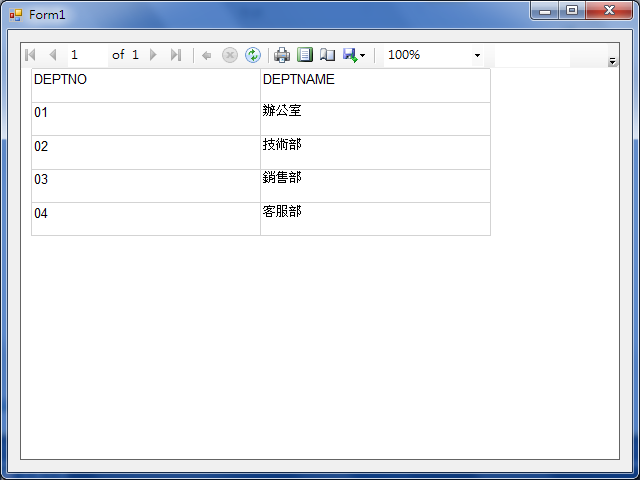Select the cell with 01

pyautogui.click(x=146, y=119)
